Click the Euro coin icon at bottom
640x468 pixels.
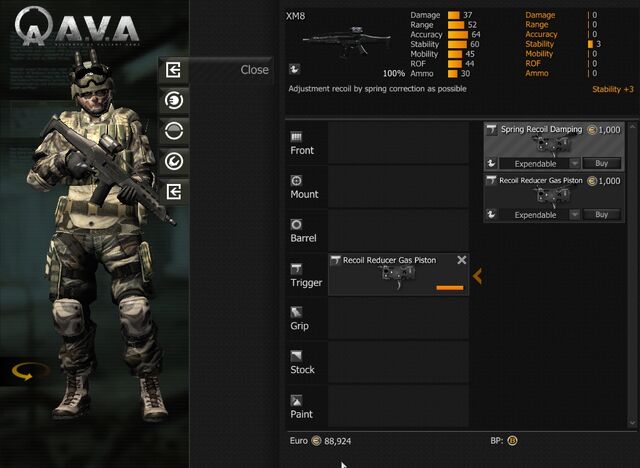click(316, 441)
